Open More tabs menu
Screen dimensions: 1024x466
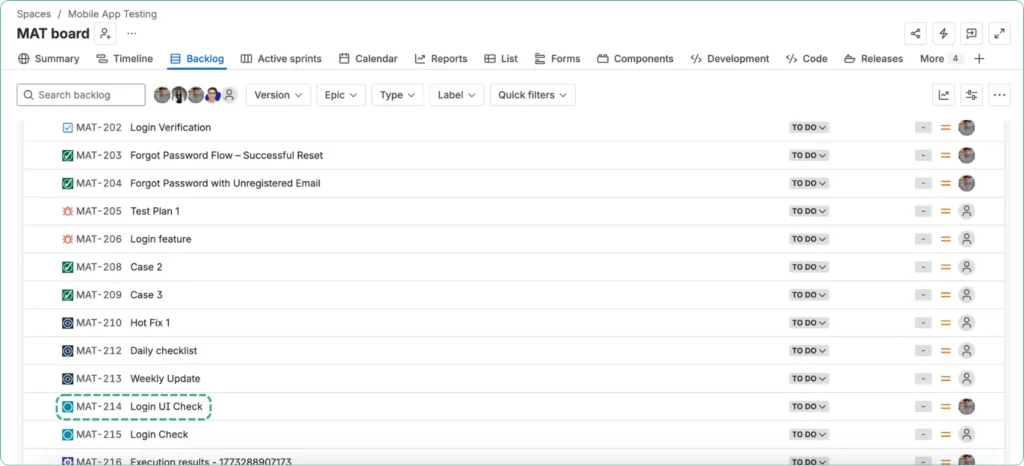click(x=941, y=59)
